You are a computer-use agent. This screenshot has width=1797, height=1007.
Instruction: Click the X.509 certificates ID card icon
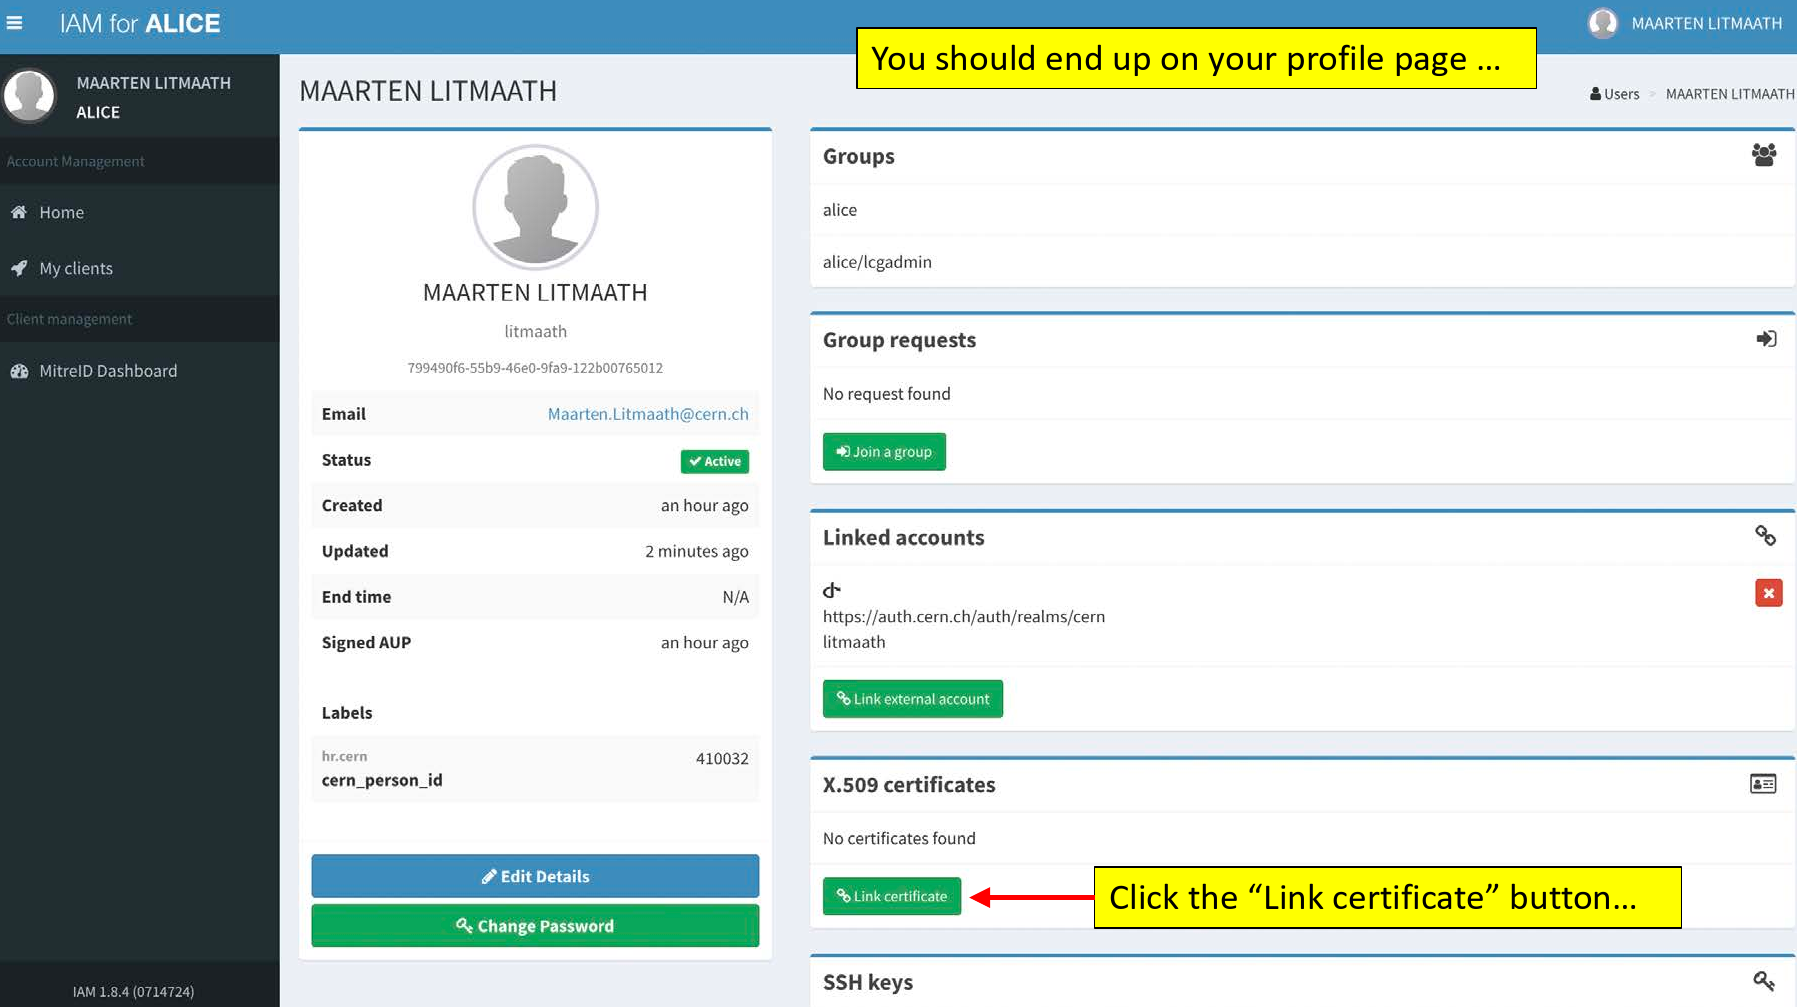pyautogui.click(x=1763, y=784)
